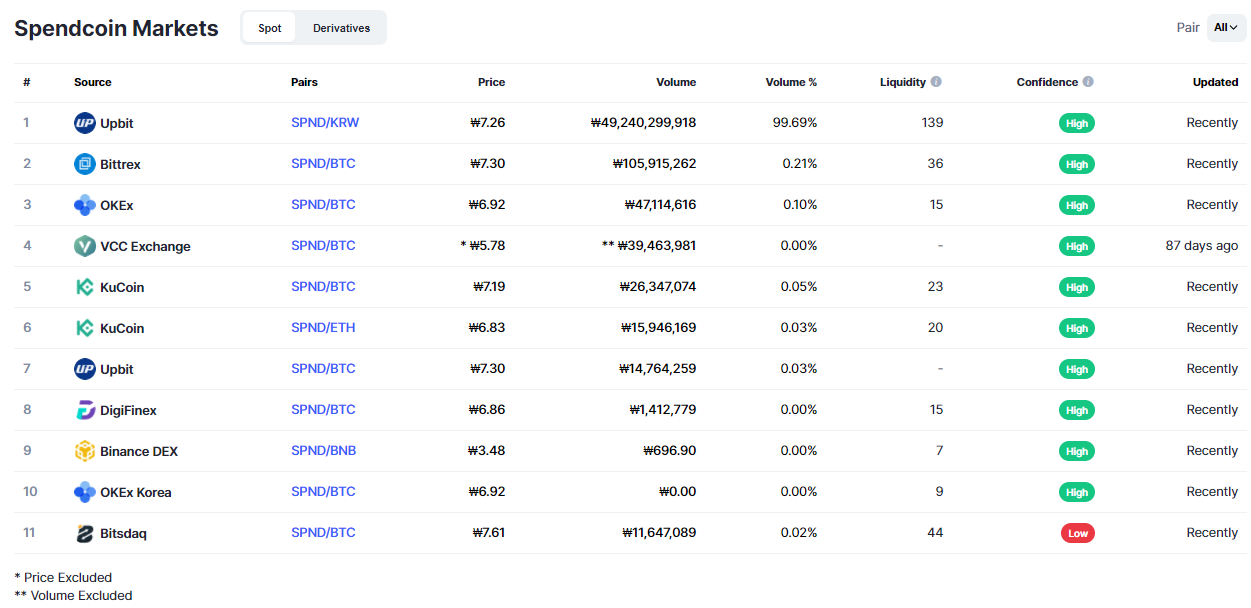Click High confidence badge for VCC Exchange
This screenshot has width=1251, height=608.
point(1077,246)
